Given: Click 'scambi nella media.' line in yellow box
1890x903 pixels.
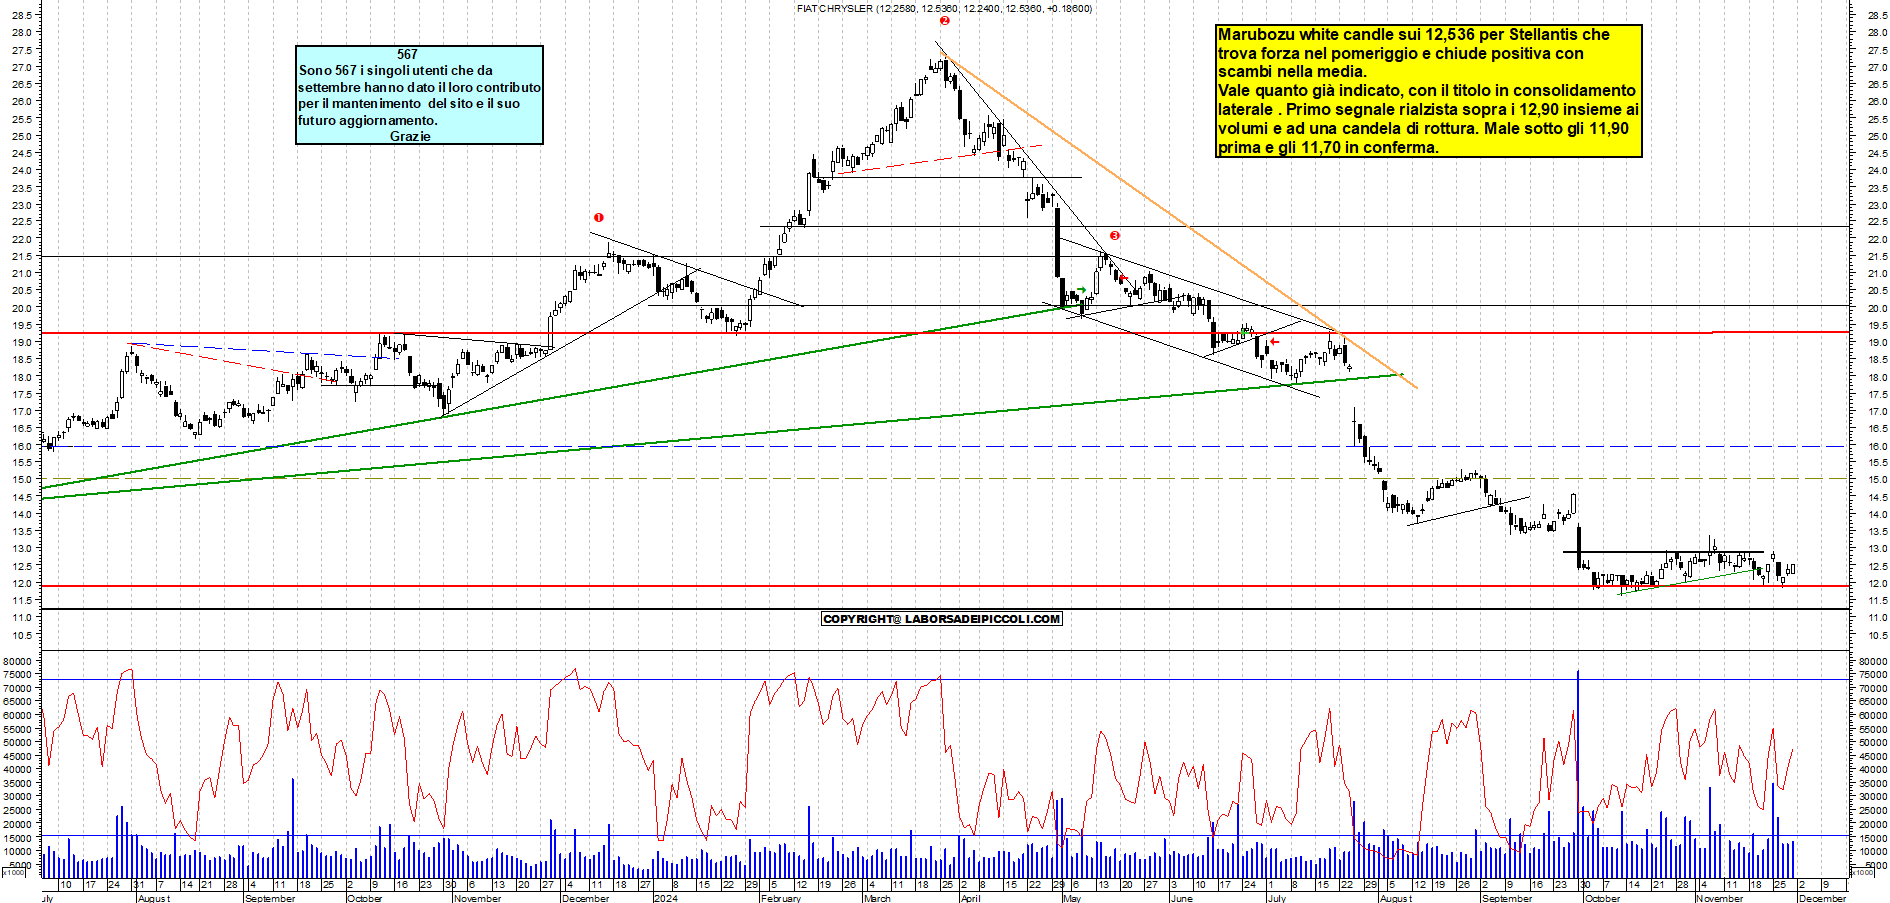Looking at the screenshot, I should click(x=1292, y=71).
